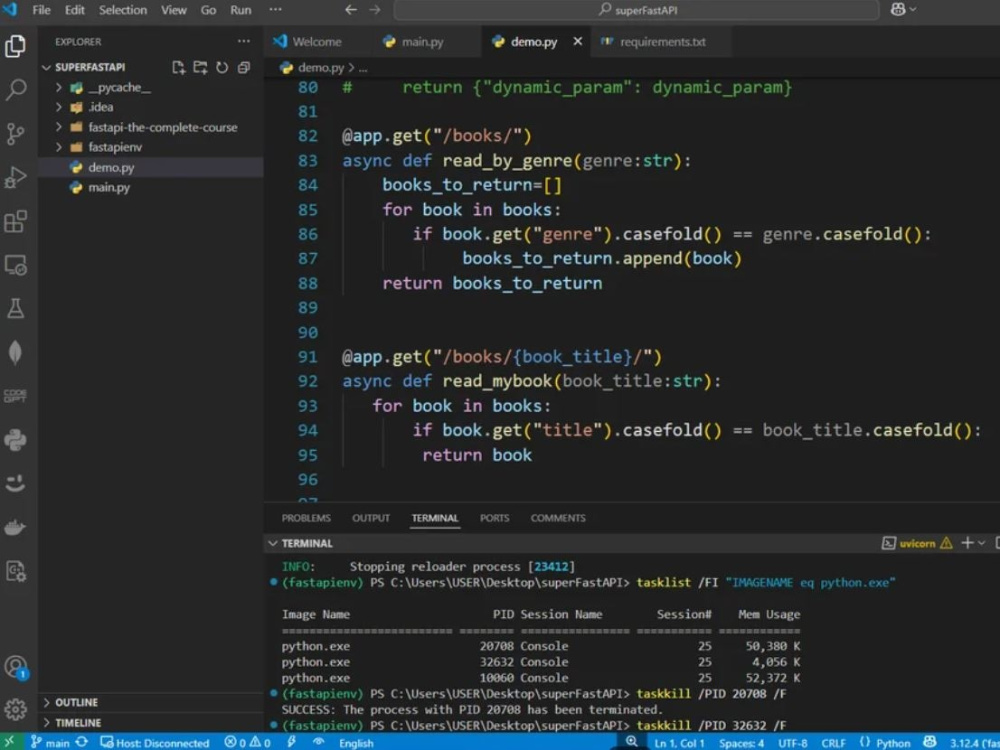Open the Docker whale icon
Viewport: 1000px width, 750px height.
pyautogui.click(x=15, y=527)
